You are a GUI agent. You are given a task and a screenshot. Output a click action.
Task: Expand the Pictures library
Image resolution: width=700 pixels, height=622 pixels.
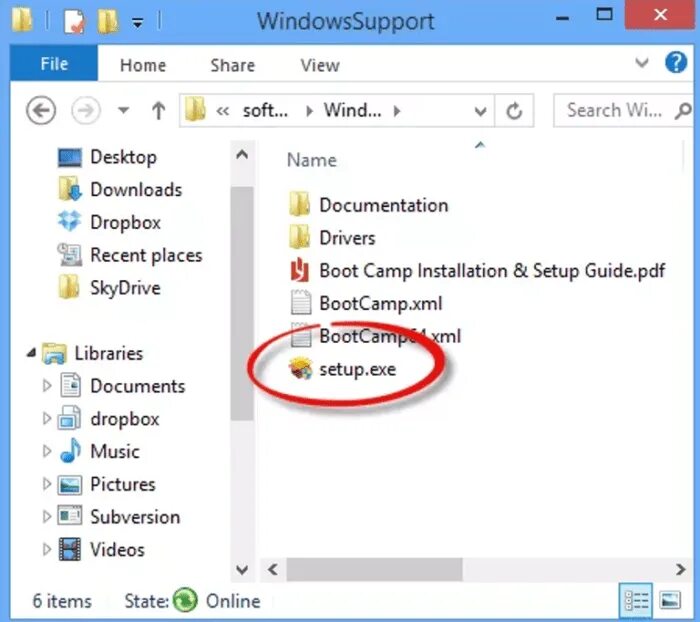(46, 484)
